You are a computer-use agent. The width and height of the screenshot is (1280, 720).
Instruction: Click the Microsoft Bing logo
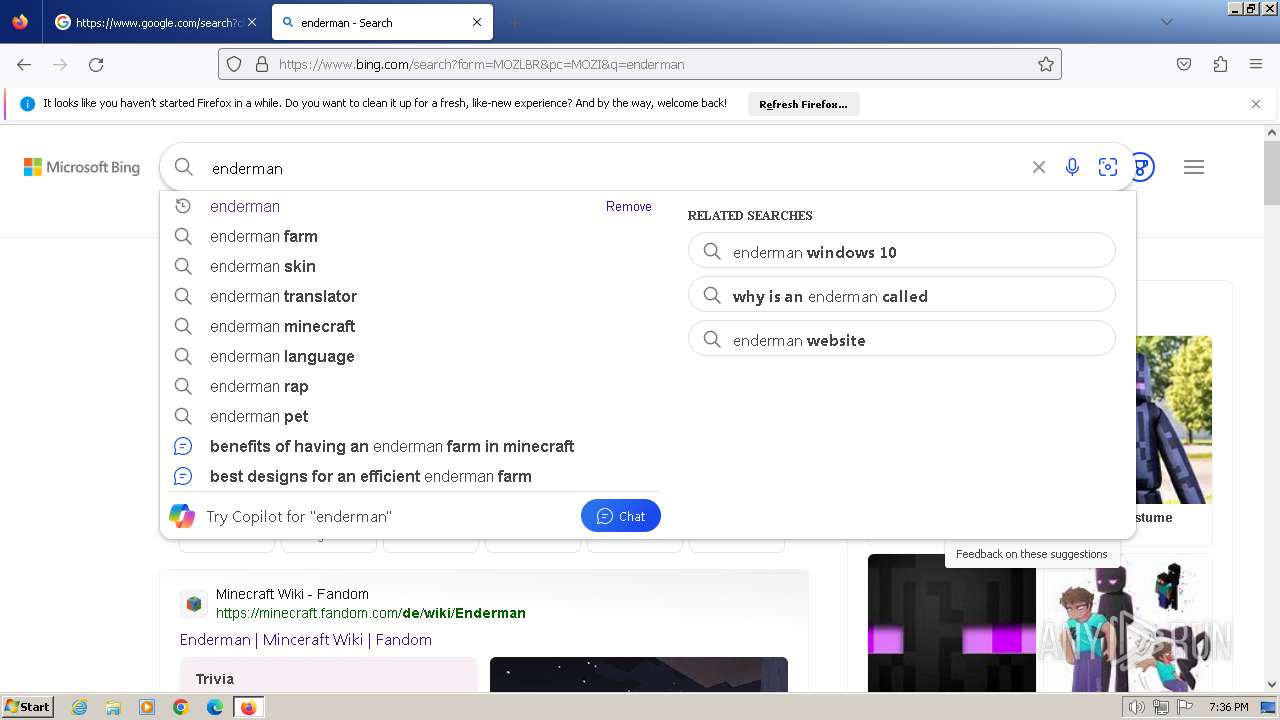(82, 167)
